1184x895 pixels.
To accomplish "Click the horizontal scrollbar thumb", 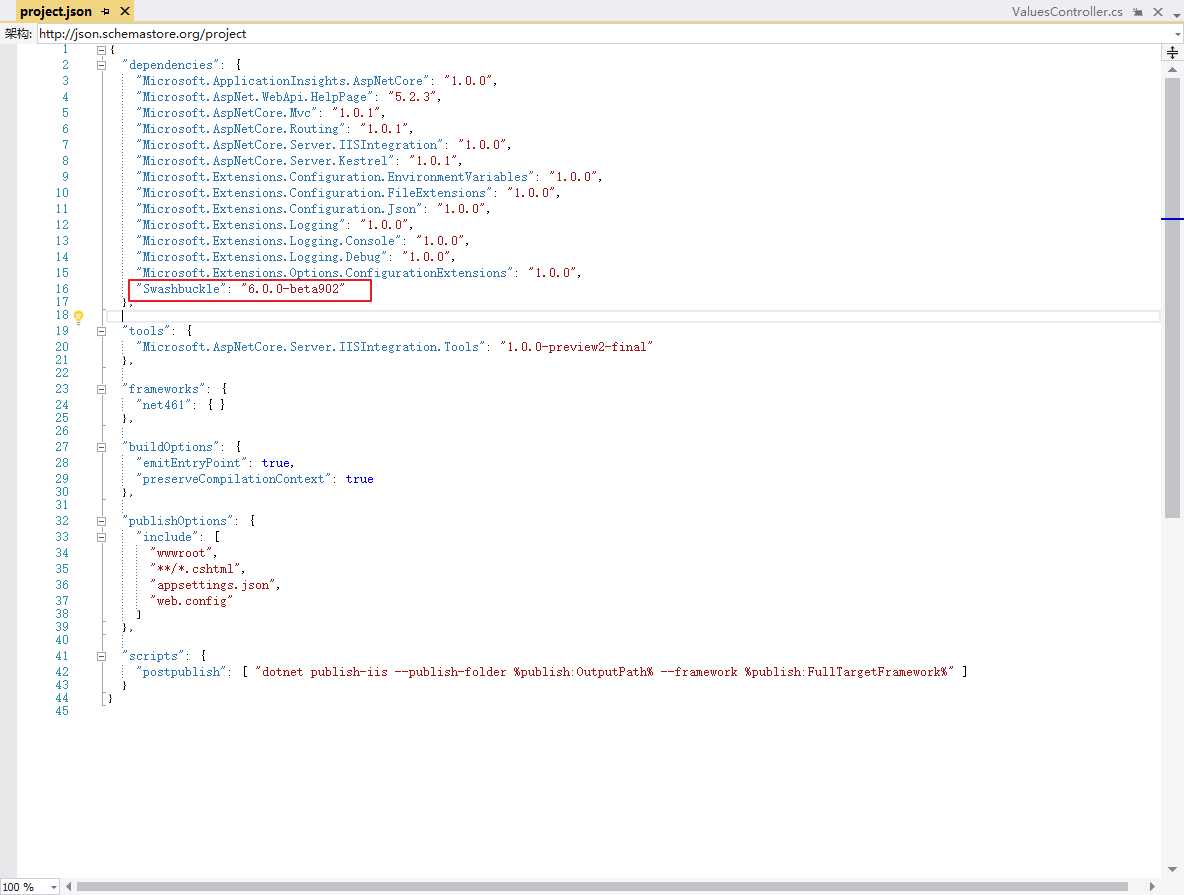I will (x=602, y=887).
